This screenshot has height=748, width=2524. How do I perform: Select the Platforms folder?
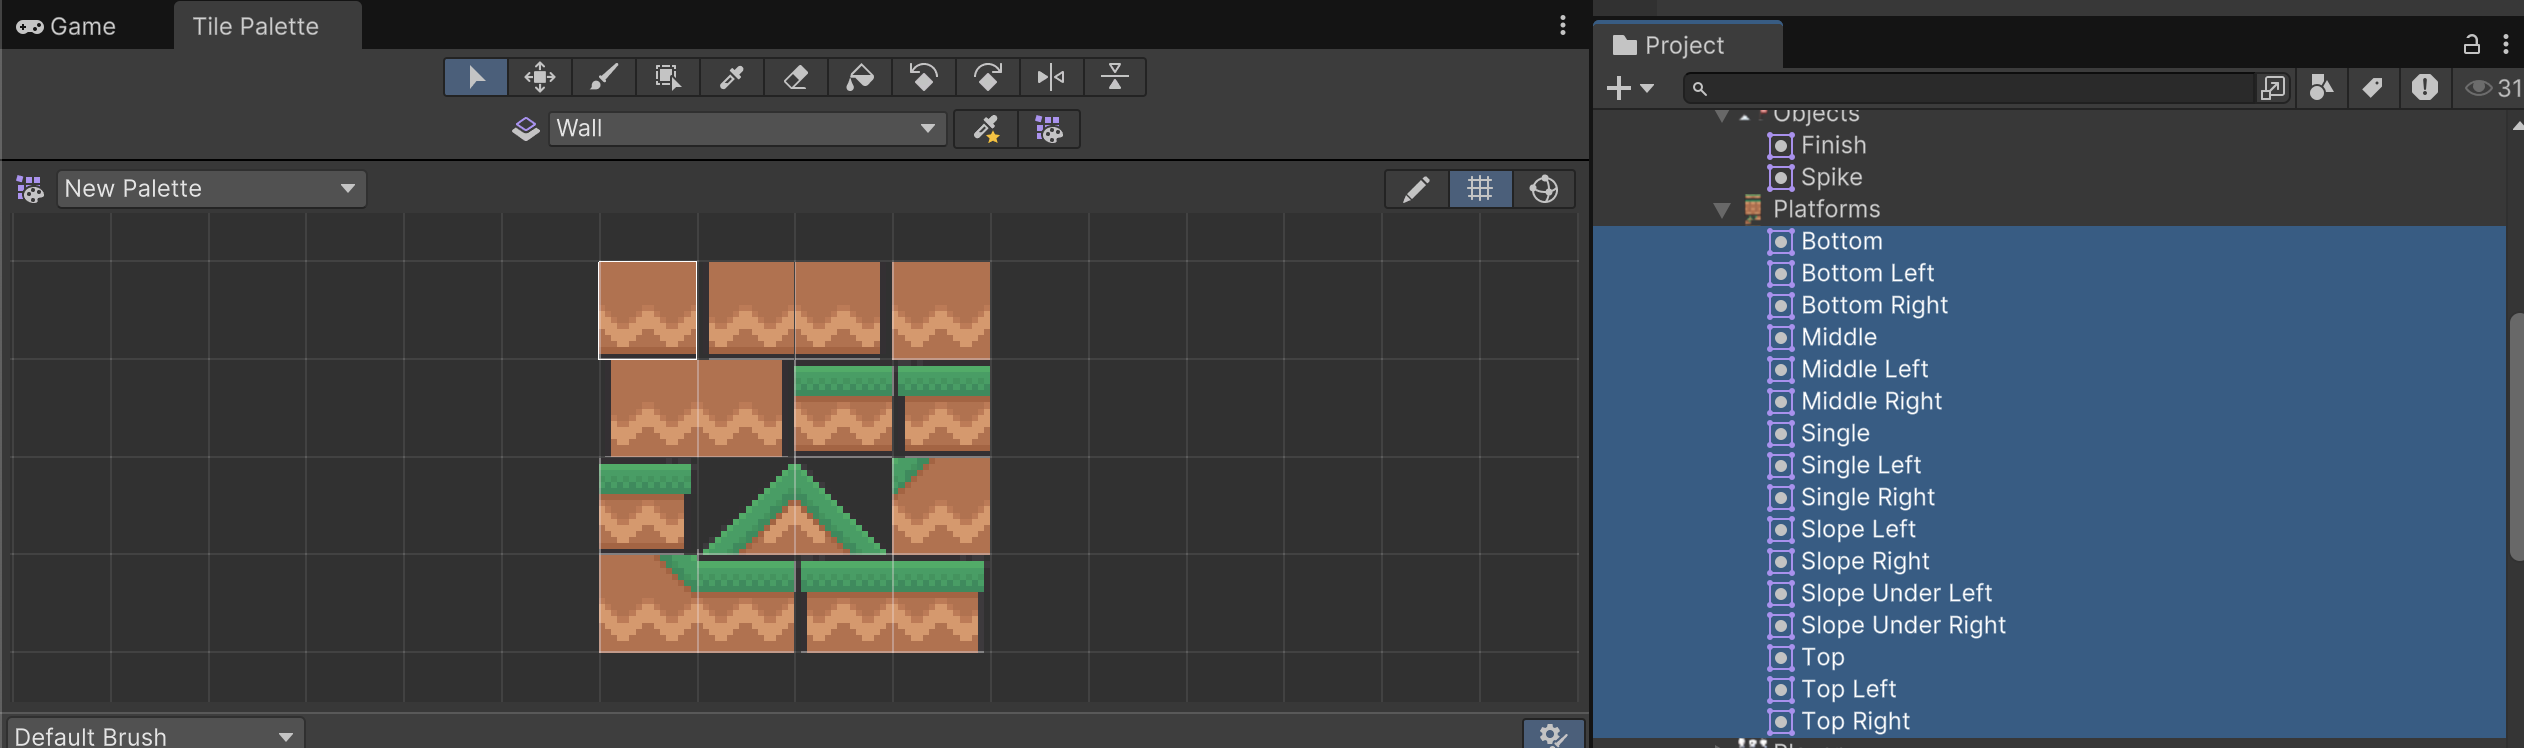[1826, 209]
